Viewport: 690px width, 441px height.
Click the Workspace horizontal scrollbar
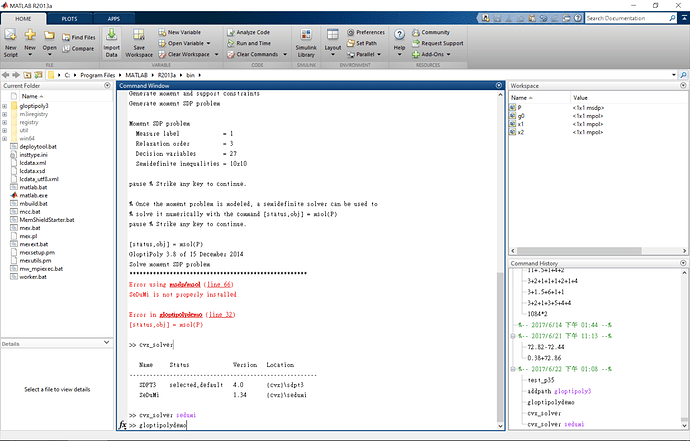(x=579, y=250)
